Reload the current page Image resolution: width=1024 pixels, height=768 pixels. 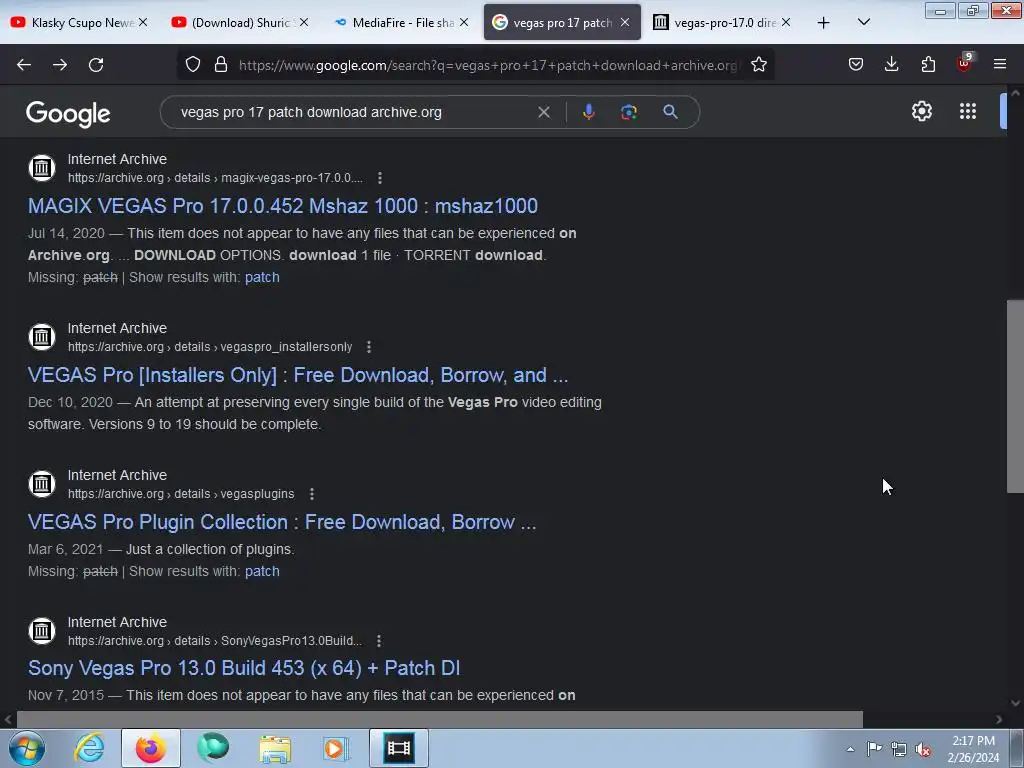pos(96,65)
